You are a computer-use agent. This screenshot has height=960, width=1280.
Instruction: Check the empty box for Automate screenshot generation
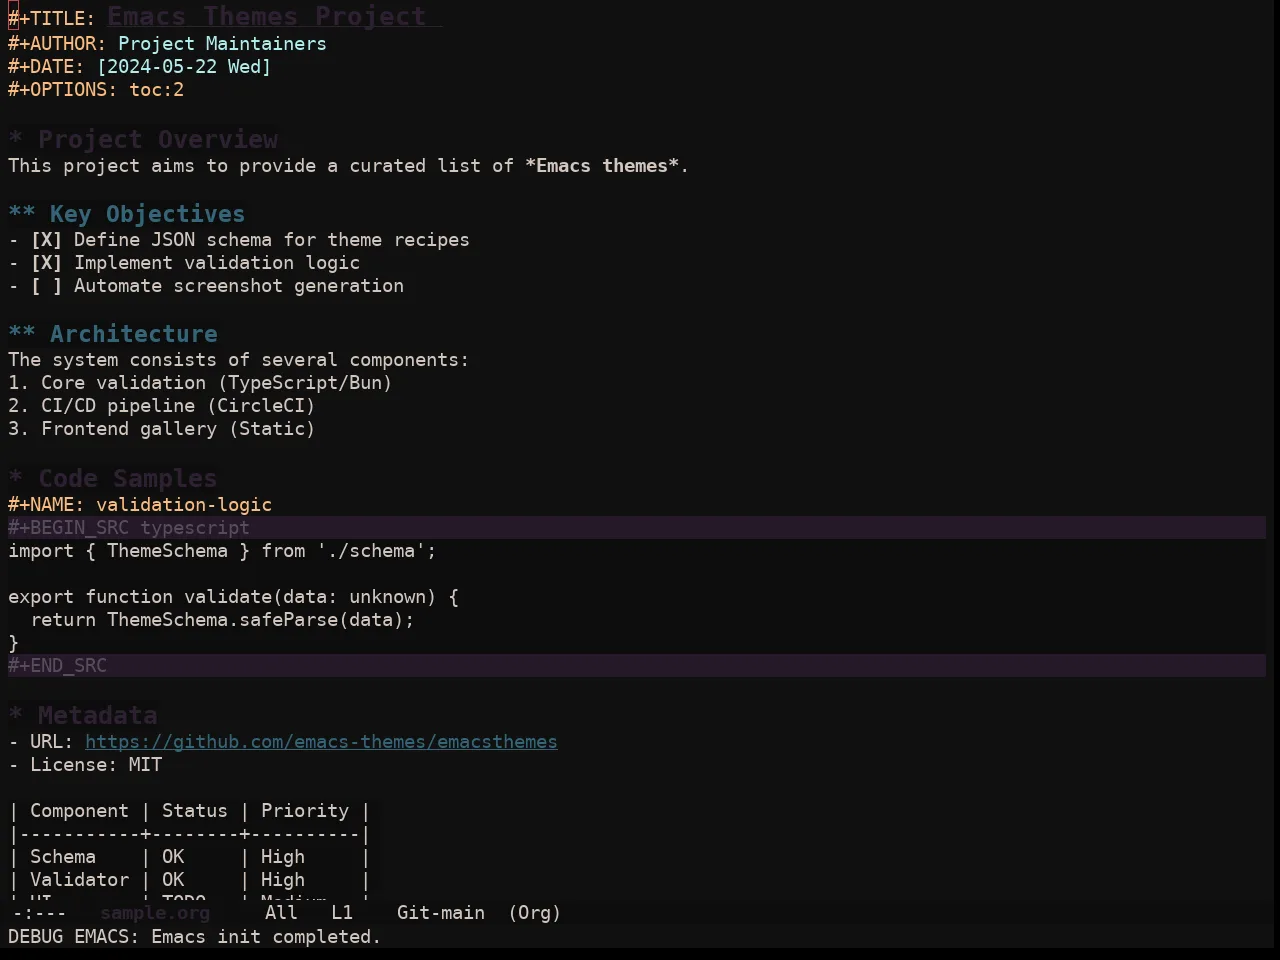[46, 286]
